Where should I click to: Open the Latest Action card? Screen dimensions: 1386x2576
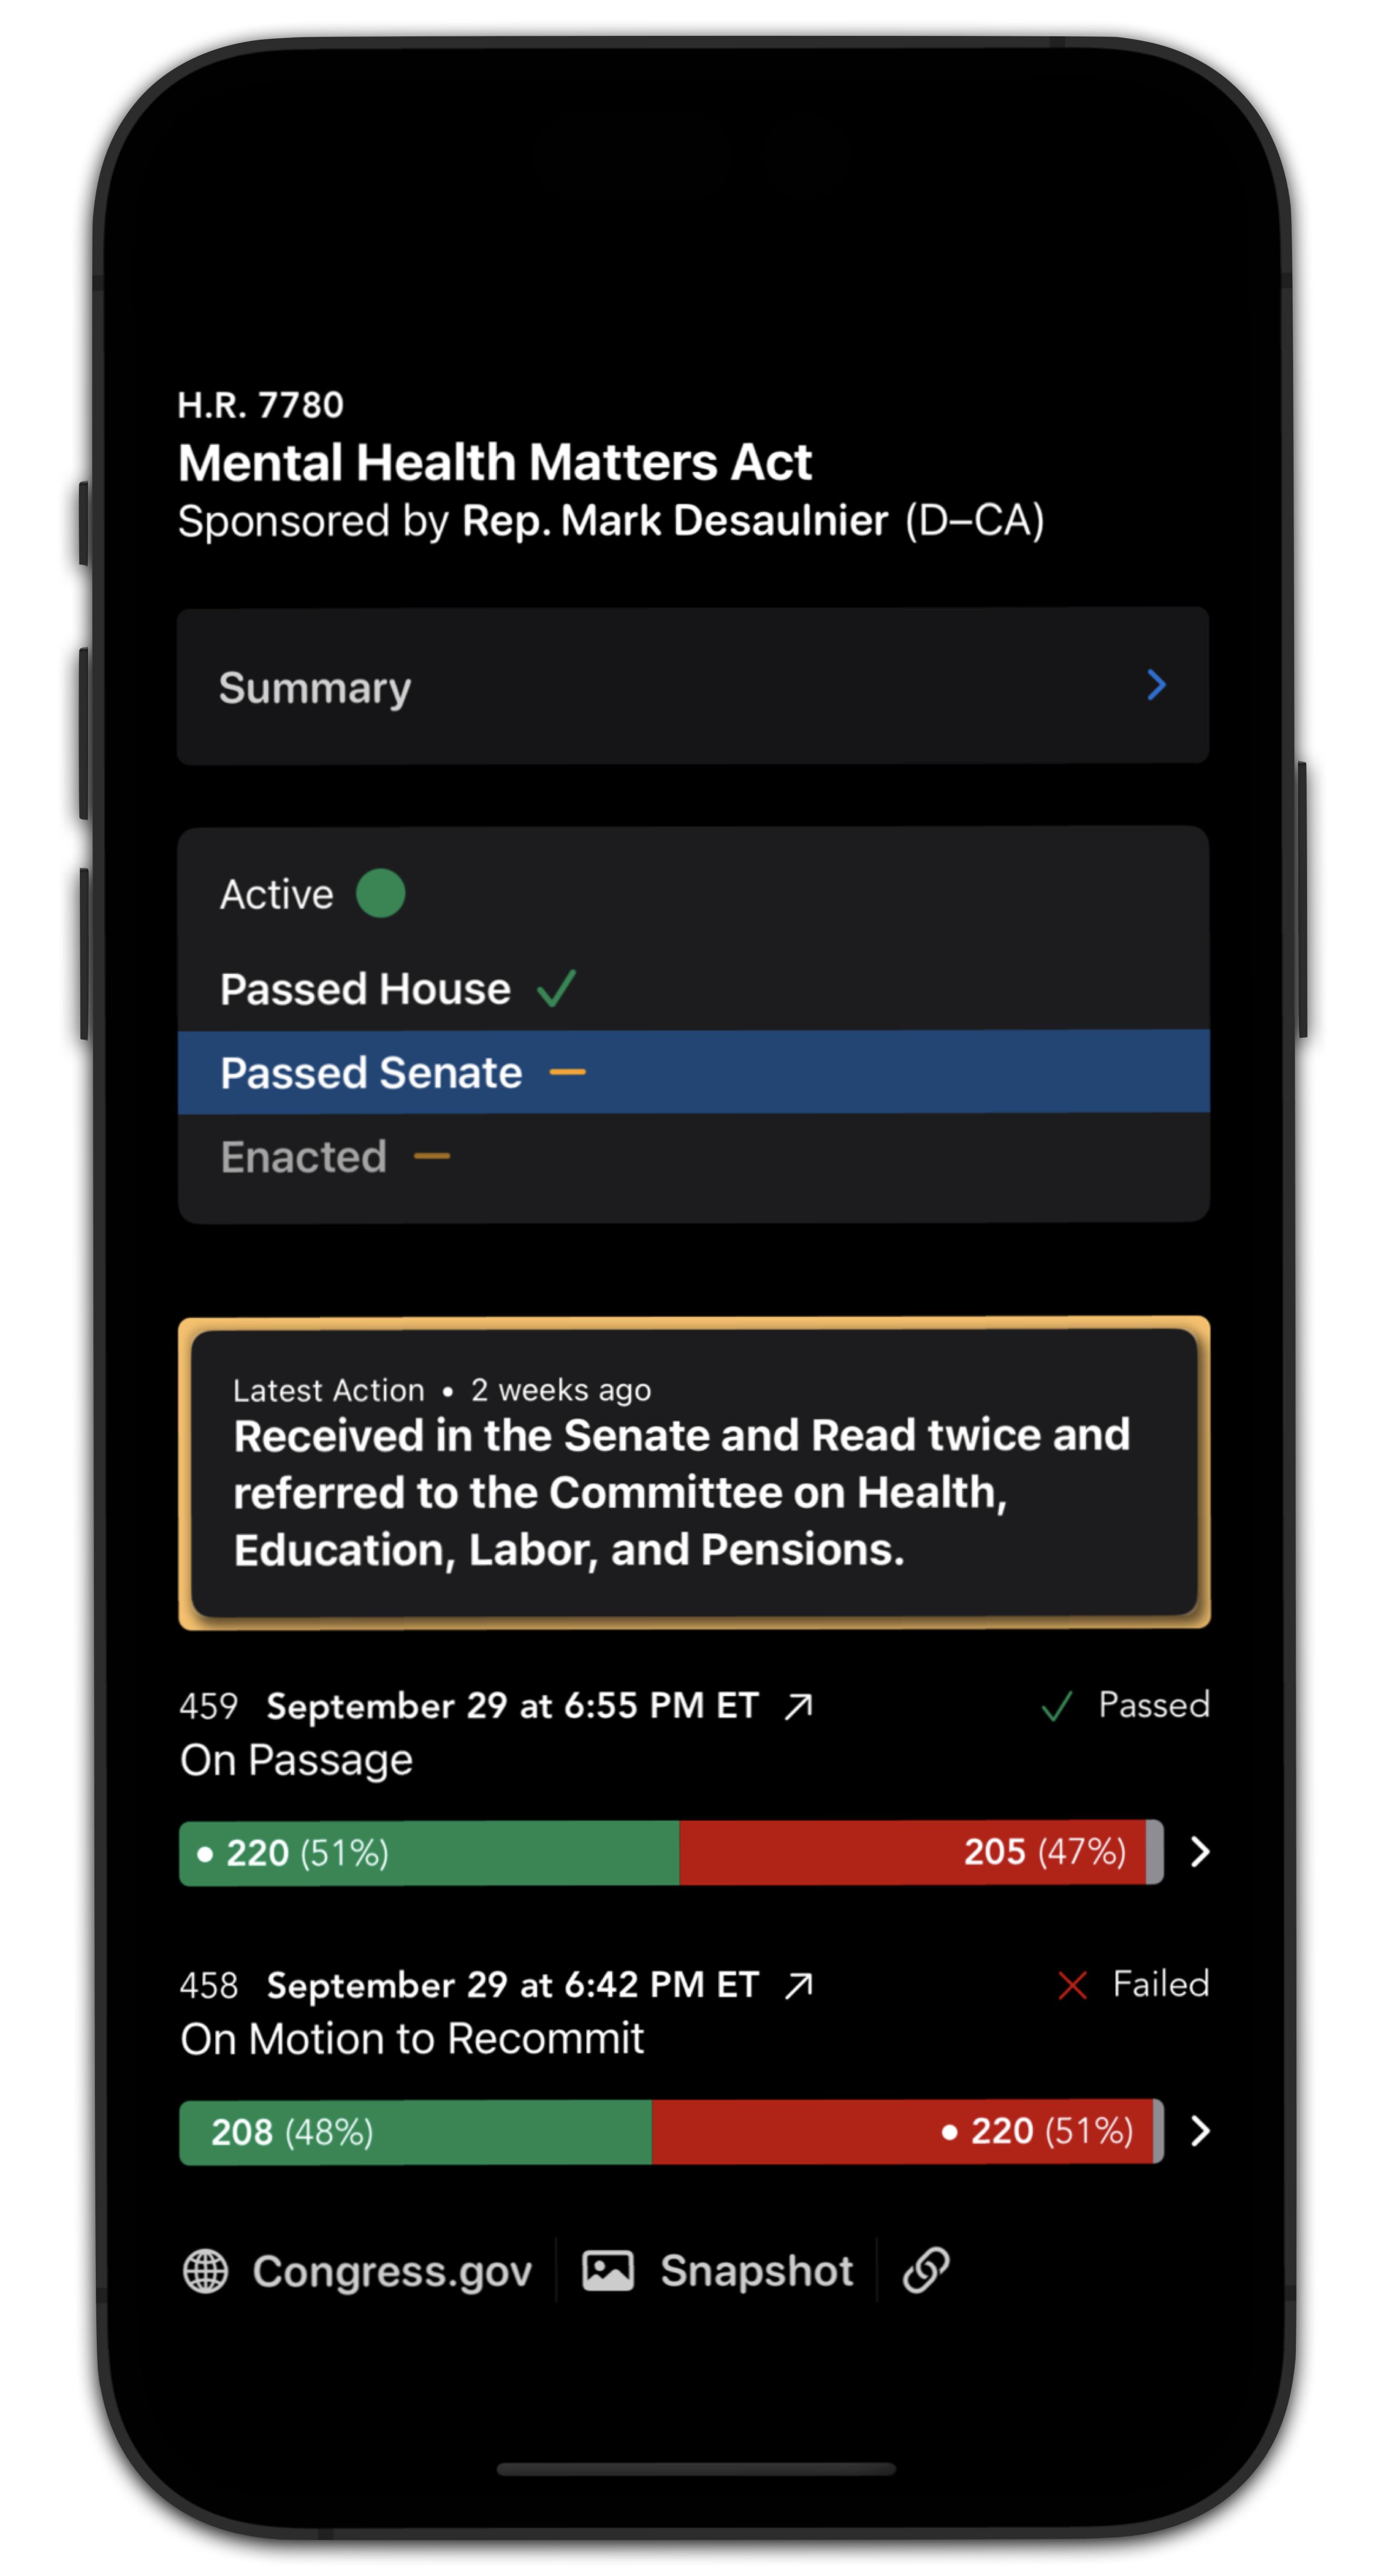tap(694, 1472)
